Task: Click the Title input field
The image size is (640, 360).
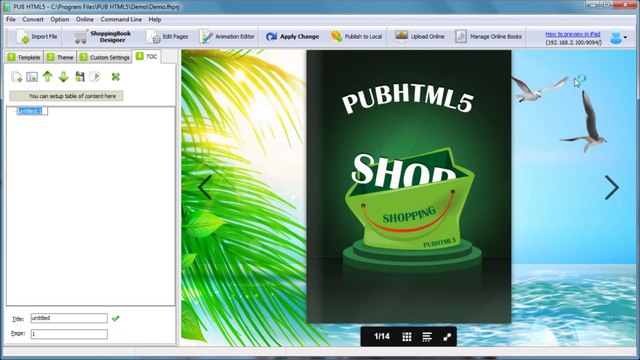Action: click(x=69, y=318)
